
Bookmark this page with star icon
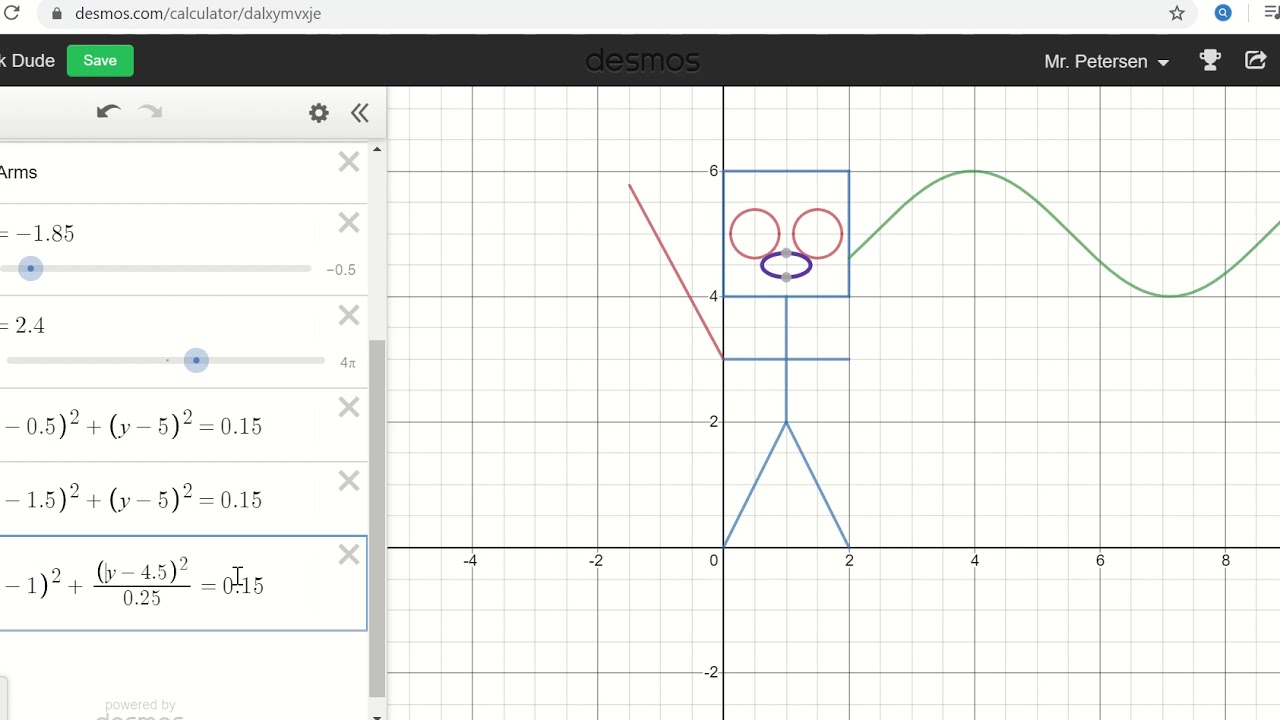coord(1177,14)
